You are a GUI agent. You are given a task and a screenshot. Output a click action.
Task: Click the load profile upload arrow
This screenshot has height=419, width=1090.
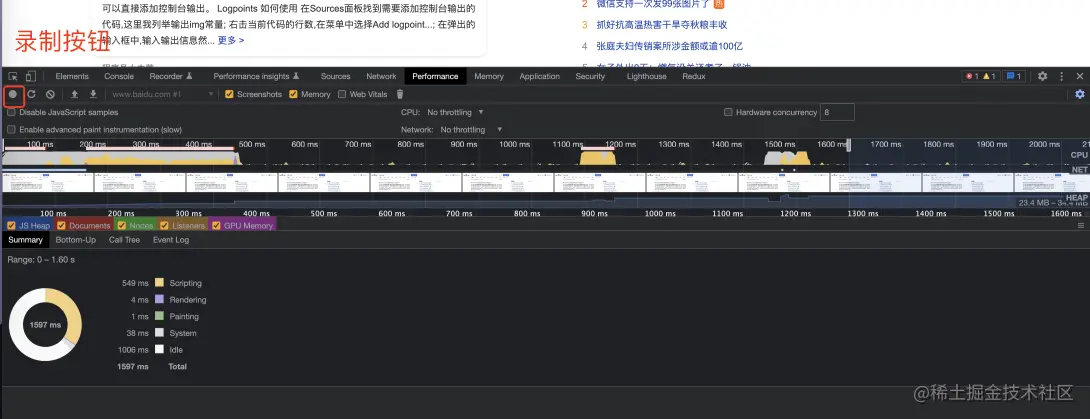pyautogui.click(x=74, y=94)
